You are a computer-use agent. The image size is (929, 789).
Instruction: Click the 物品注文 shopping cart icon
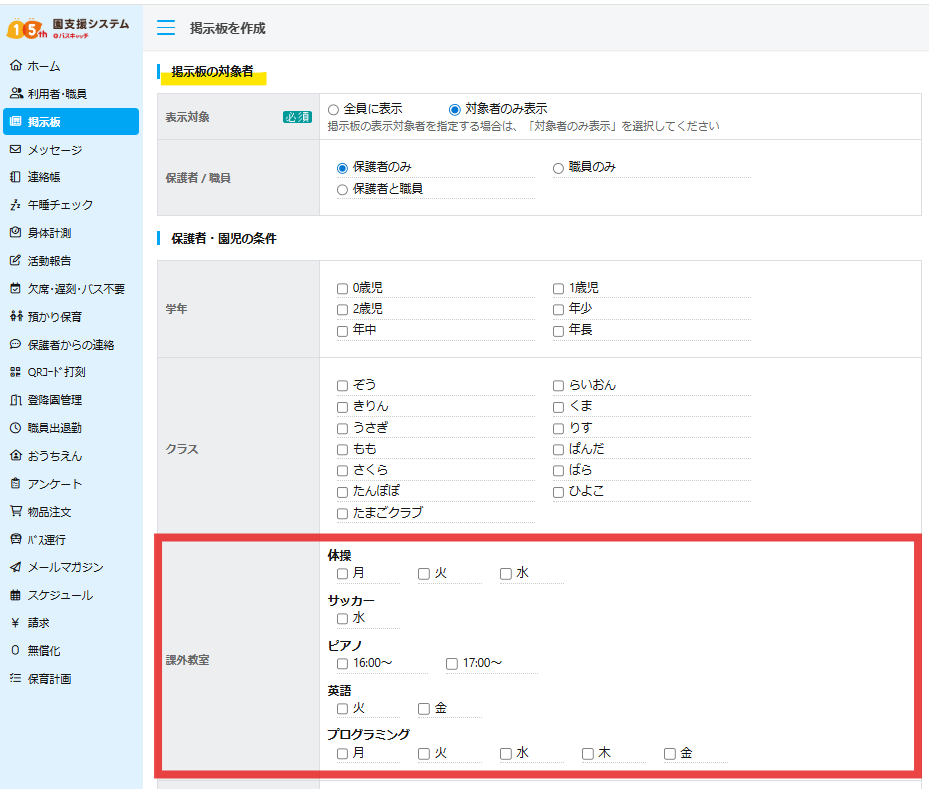(14, 511)
